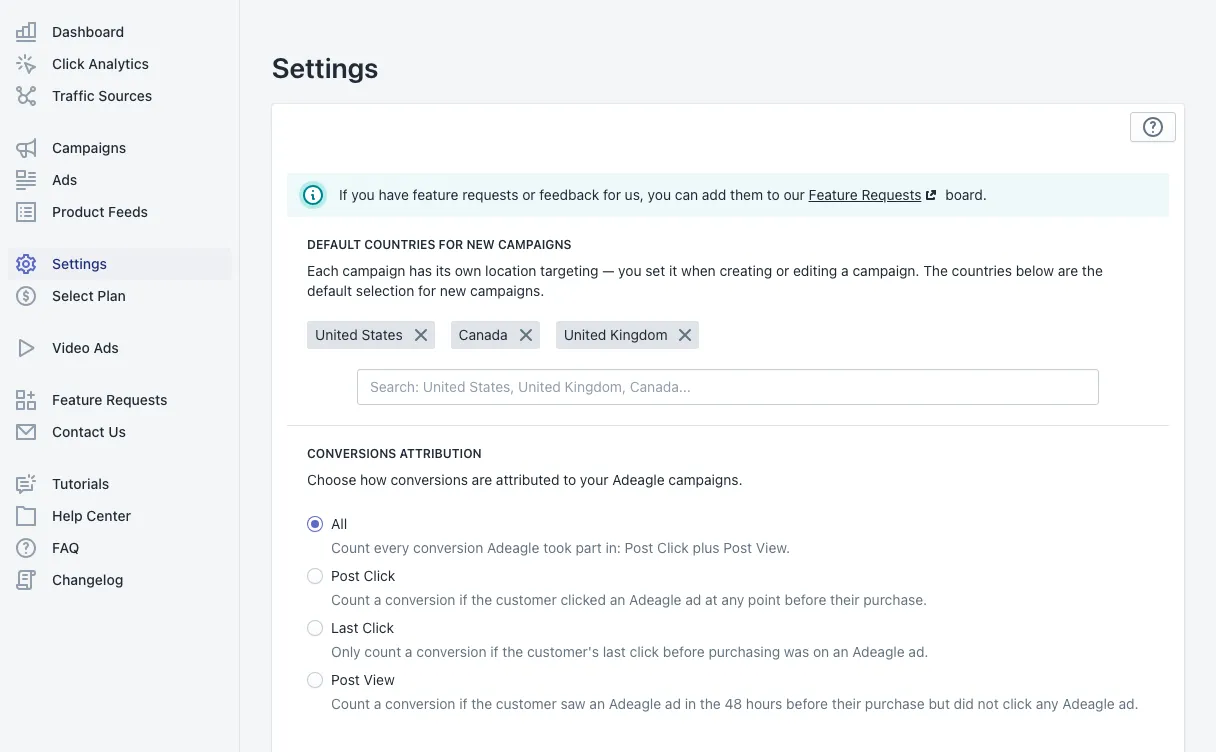Click the Dashboard bar chart icon
This screenshot has height=752, width=1216.
coord(26,32)
